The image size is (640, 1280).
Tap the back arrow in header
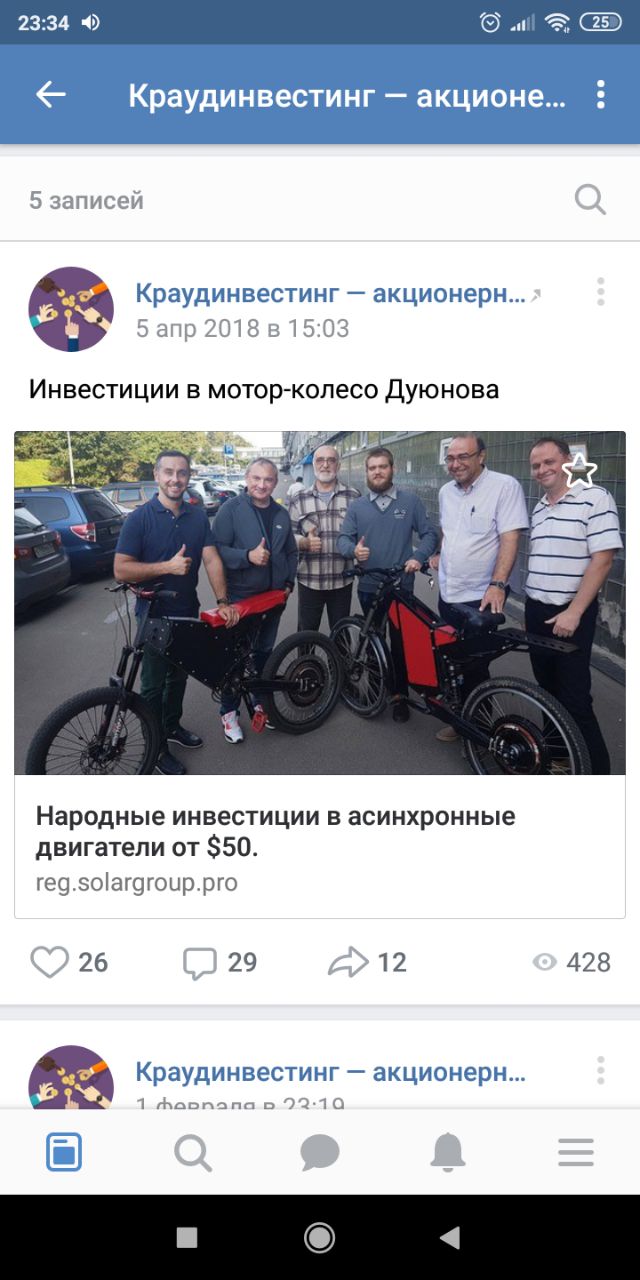[x=50, y=94]
